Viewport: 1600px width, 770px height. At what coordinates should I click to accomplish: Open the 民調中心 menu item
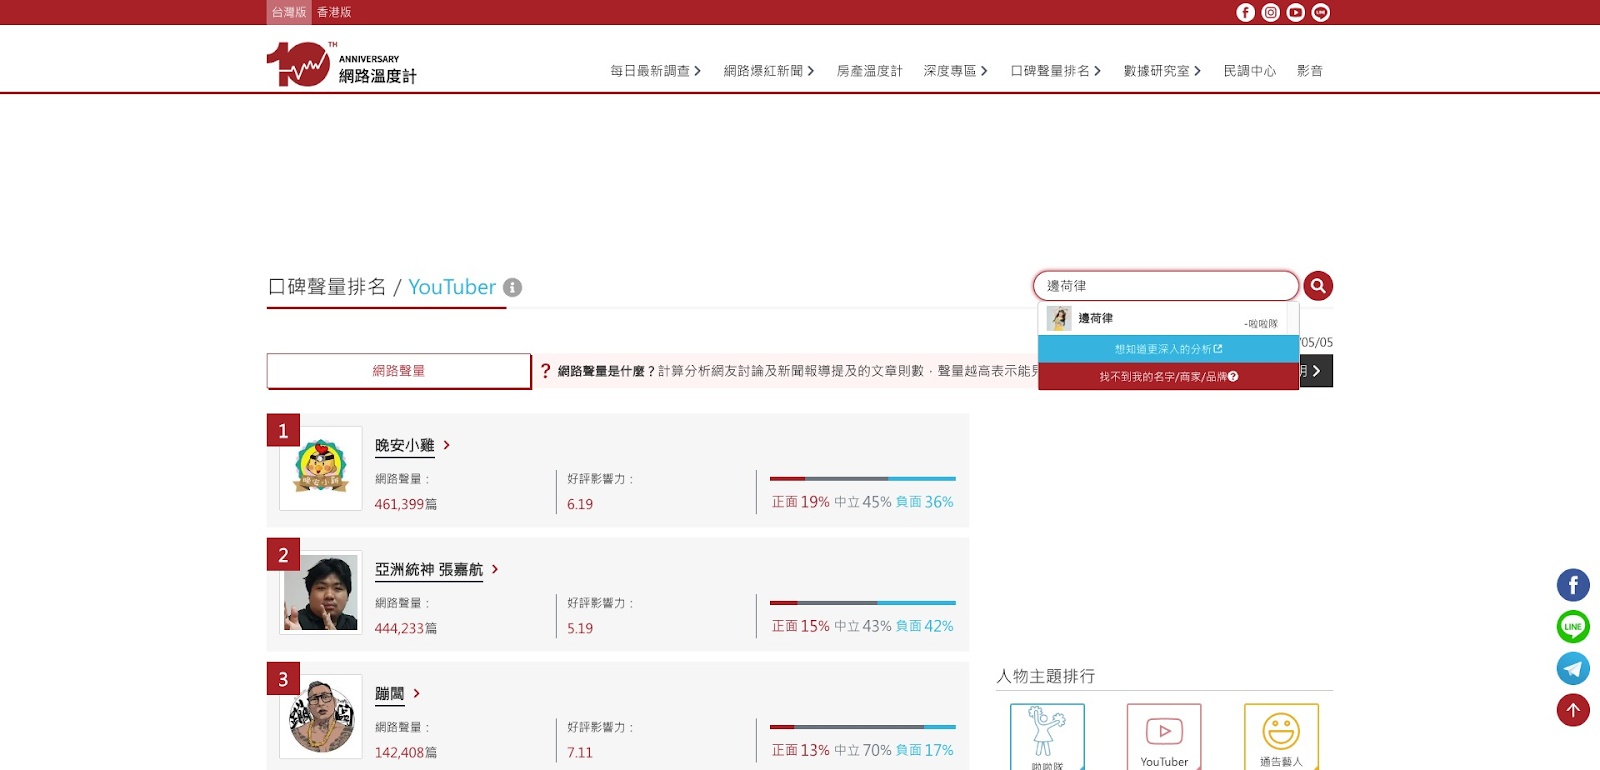pos(1250,71)
